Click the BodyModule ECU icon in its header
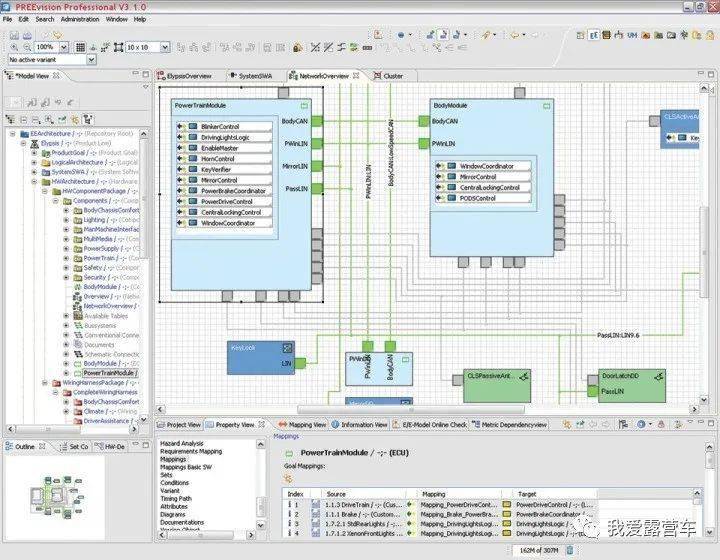Image resolution: width=720 pixels, height=560 pixels. (546, 106)
